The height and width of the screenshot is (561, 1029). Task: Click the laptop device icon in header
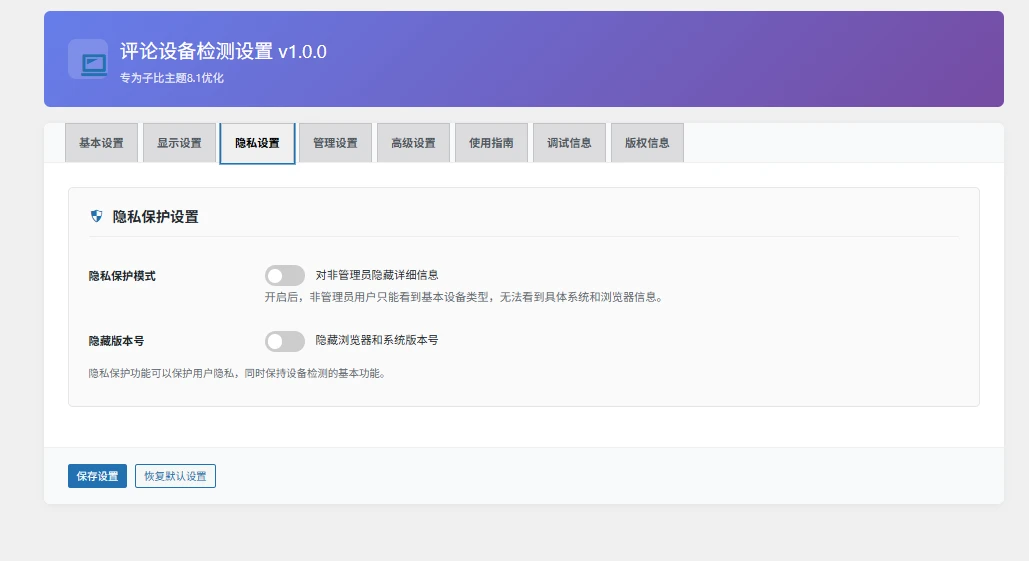pyautogui.click(x=88, y=59)
